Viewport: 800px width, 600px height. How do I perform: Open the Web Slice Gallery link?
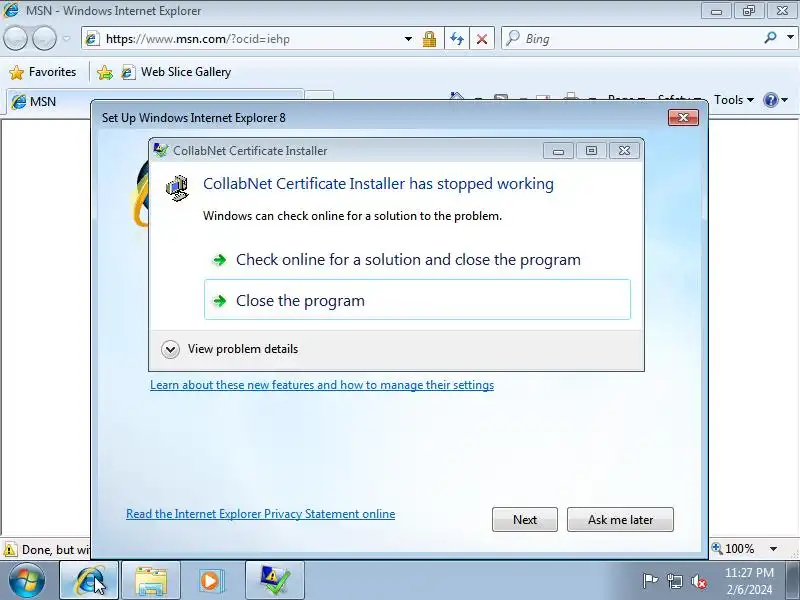coord(177,72)
